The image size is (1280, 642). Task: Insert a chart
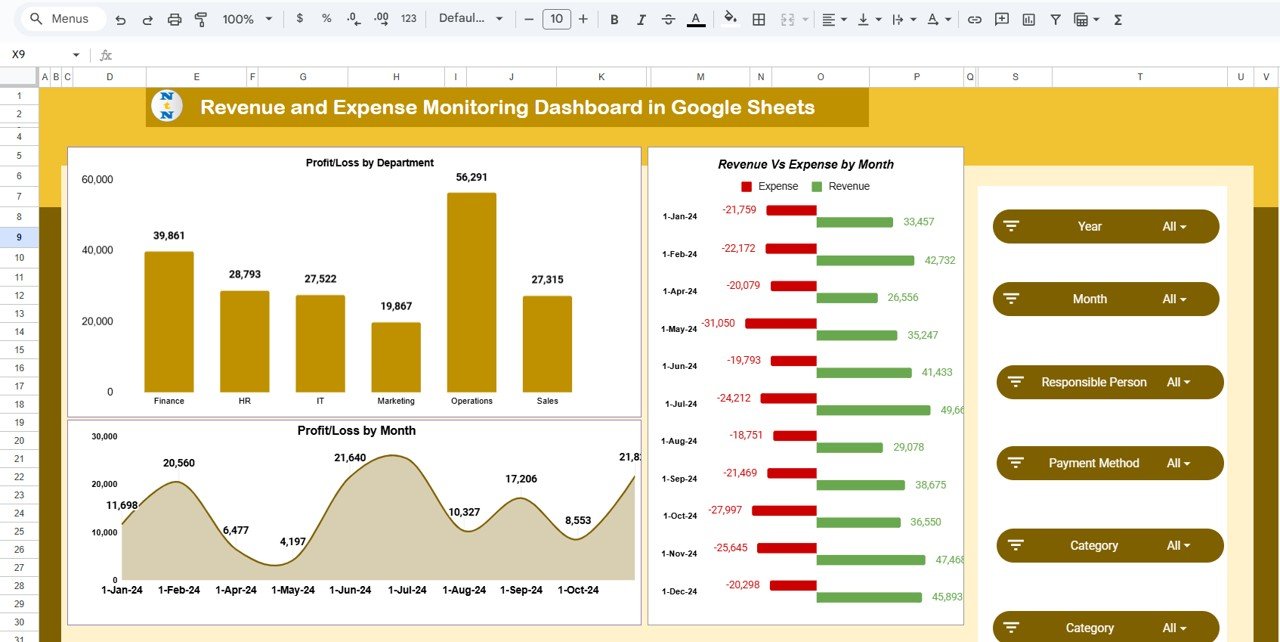(1028, 19)
